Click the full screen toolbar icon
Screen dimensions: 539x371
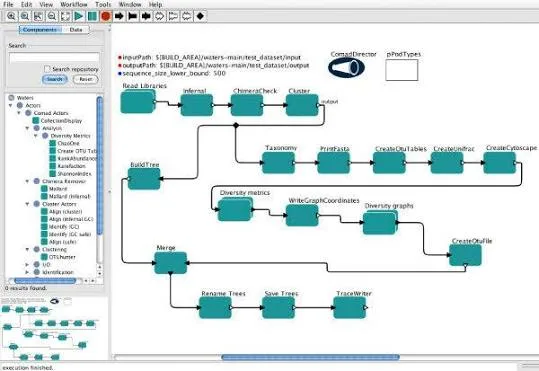pyautogui.click(x=65, y=16)
